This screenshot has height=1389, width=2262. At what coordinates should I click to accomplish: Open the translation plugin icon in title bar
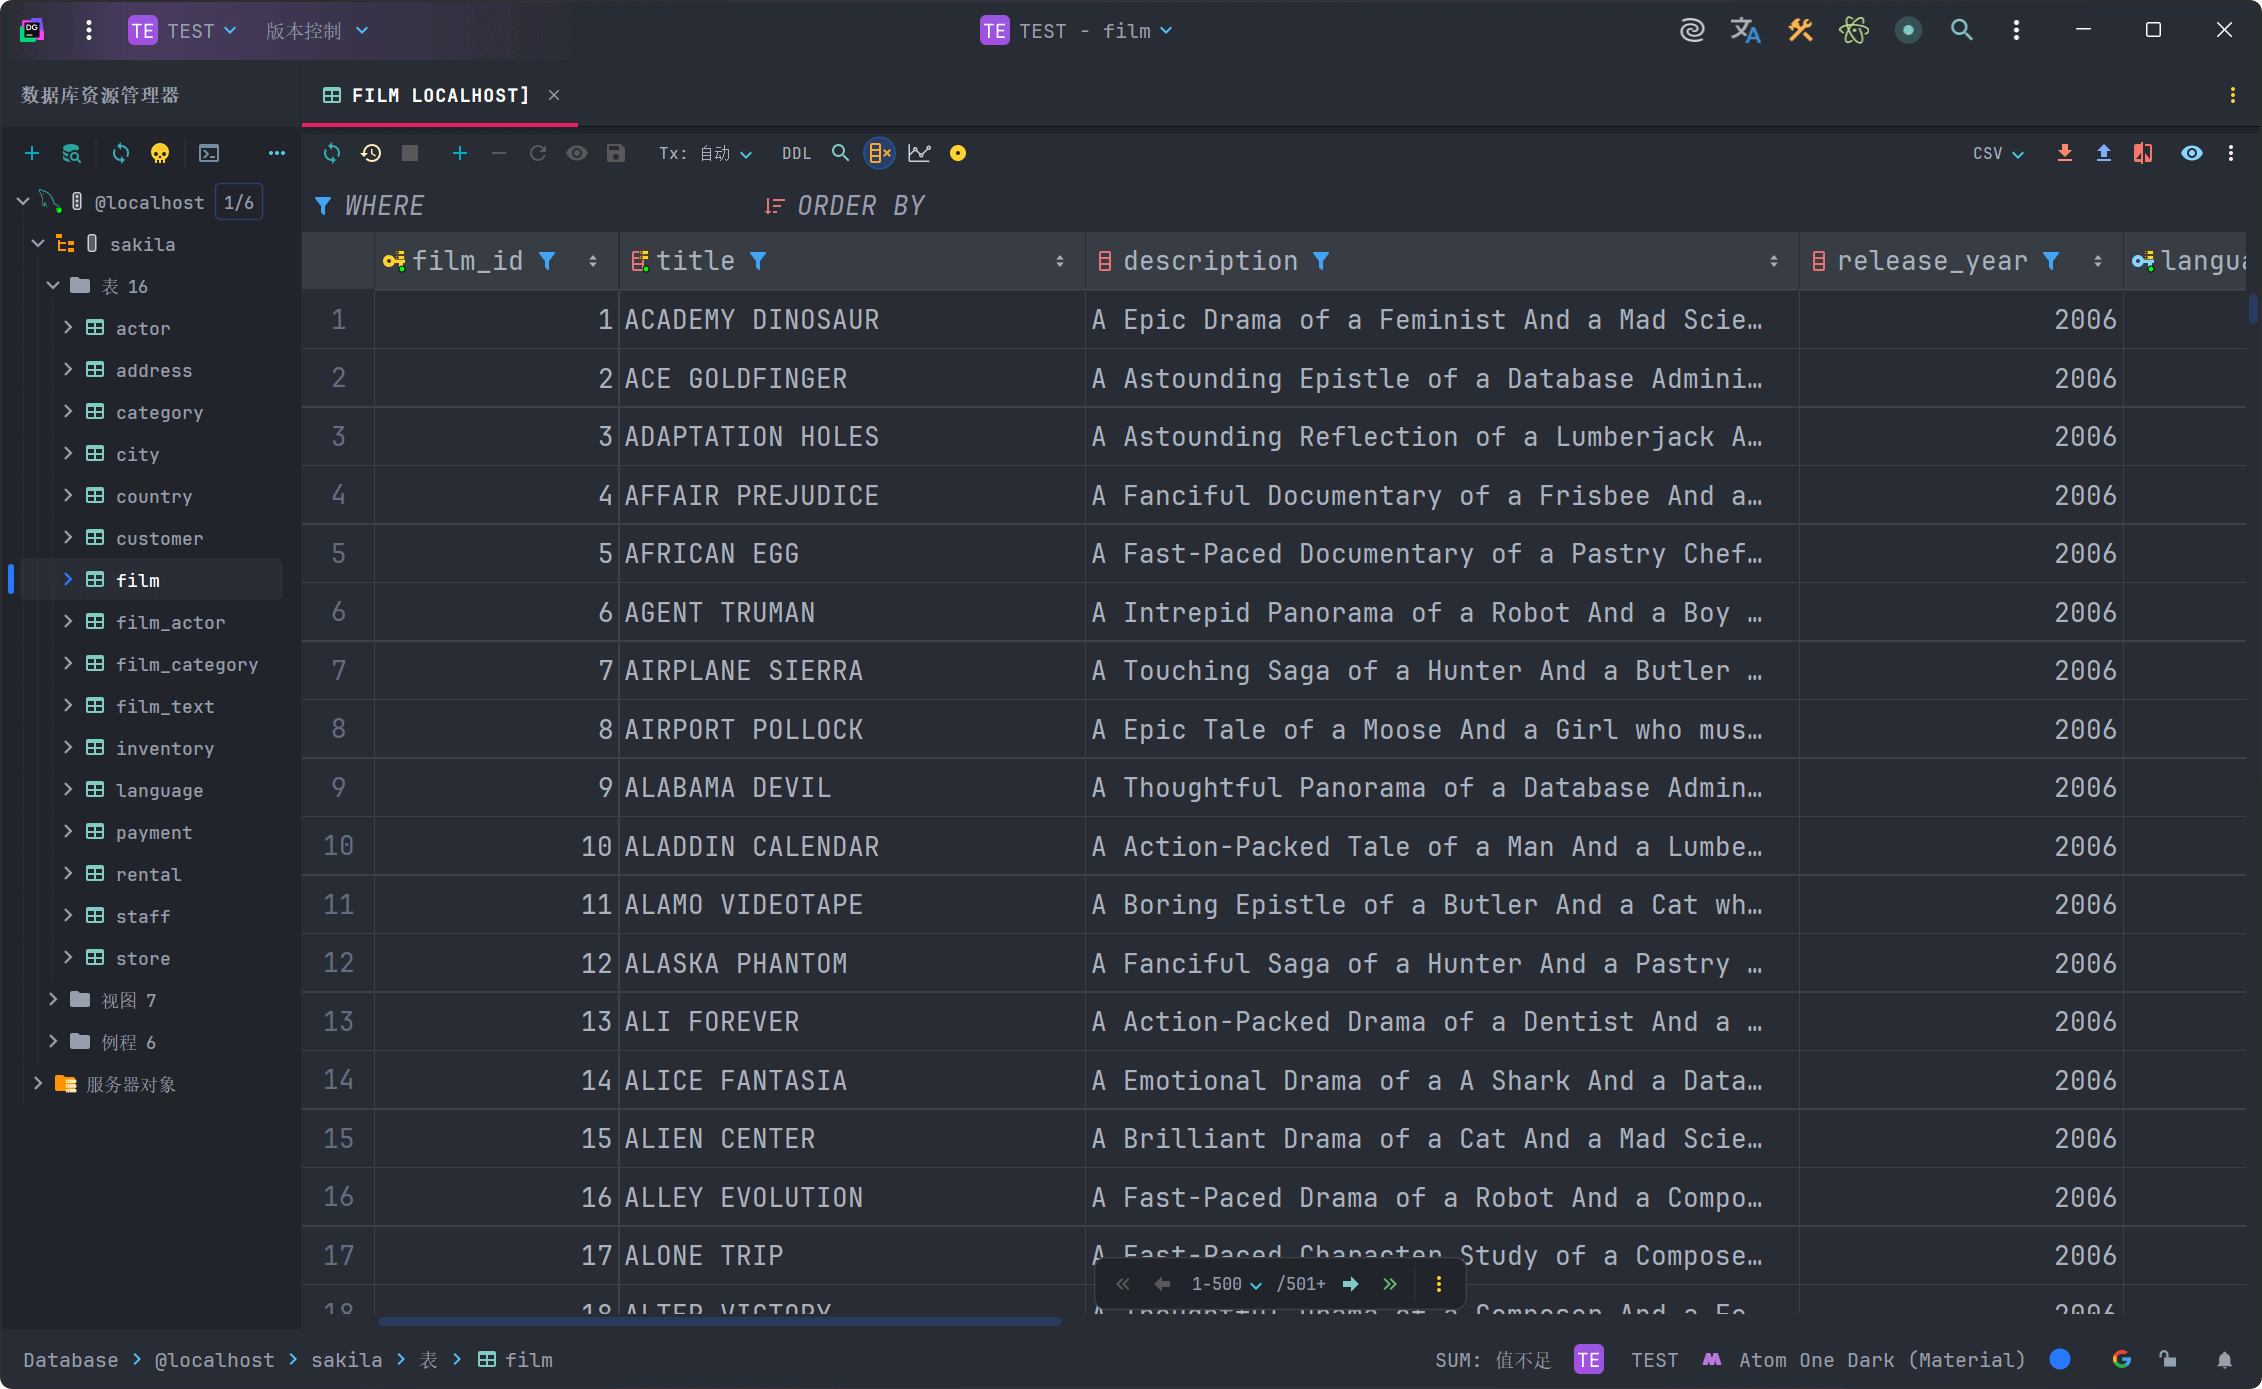[x=1745, y=30]
